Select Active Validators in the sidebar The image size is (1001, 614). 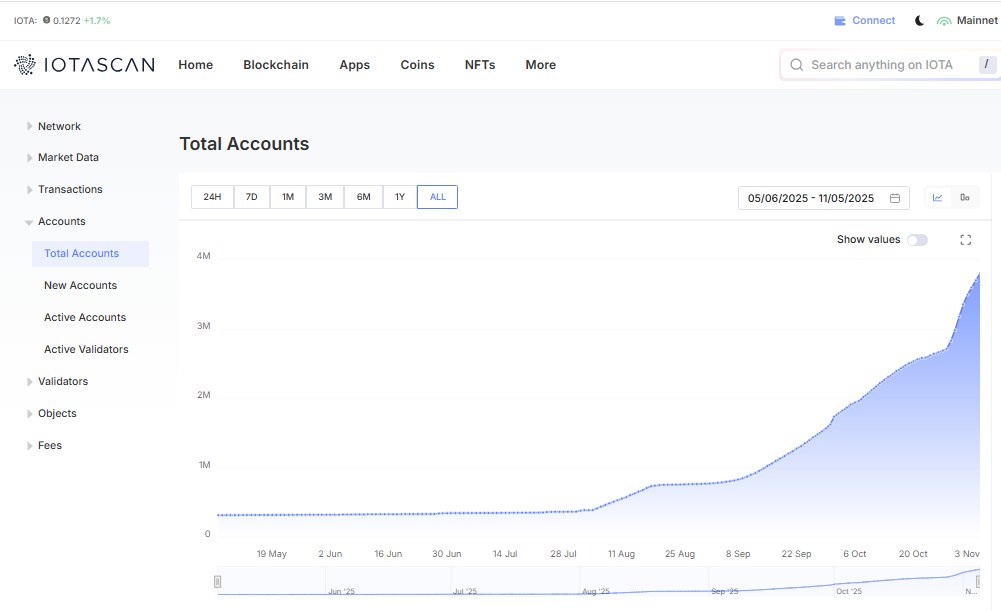click(x=86, y=348)
